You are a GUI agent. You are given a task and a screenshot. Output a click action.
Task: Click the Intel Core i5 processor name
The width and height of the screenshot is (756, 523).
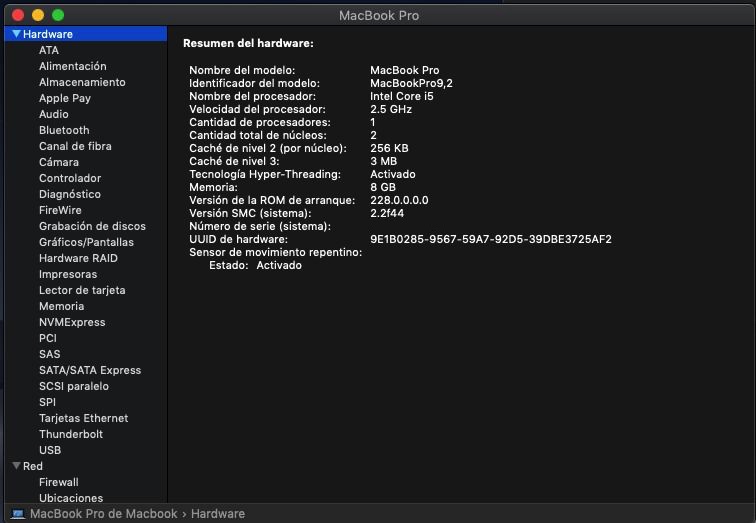402,96
